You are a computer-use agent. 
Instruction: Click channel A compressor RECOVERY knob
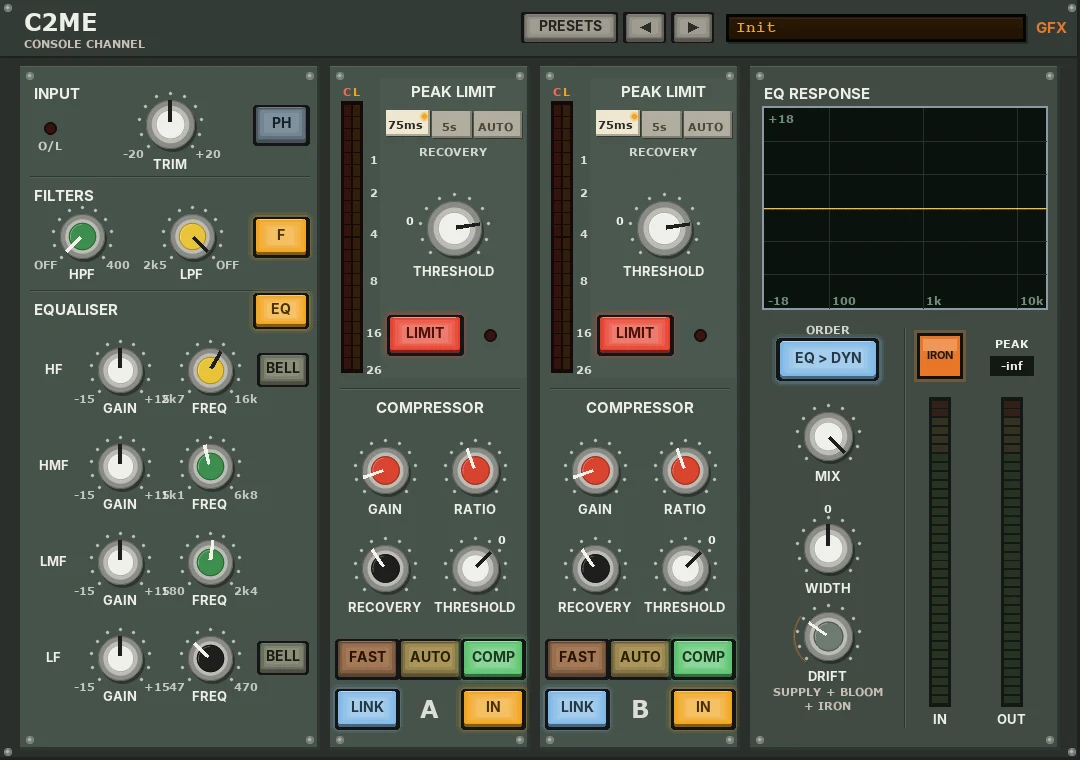[385, 569]
